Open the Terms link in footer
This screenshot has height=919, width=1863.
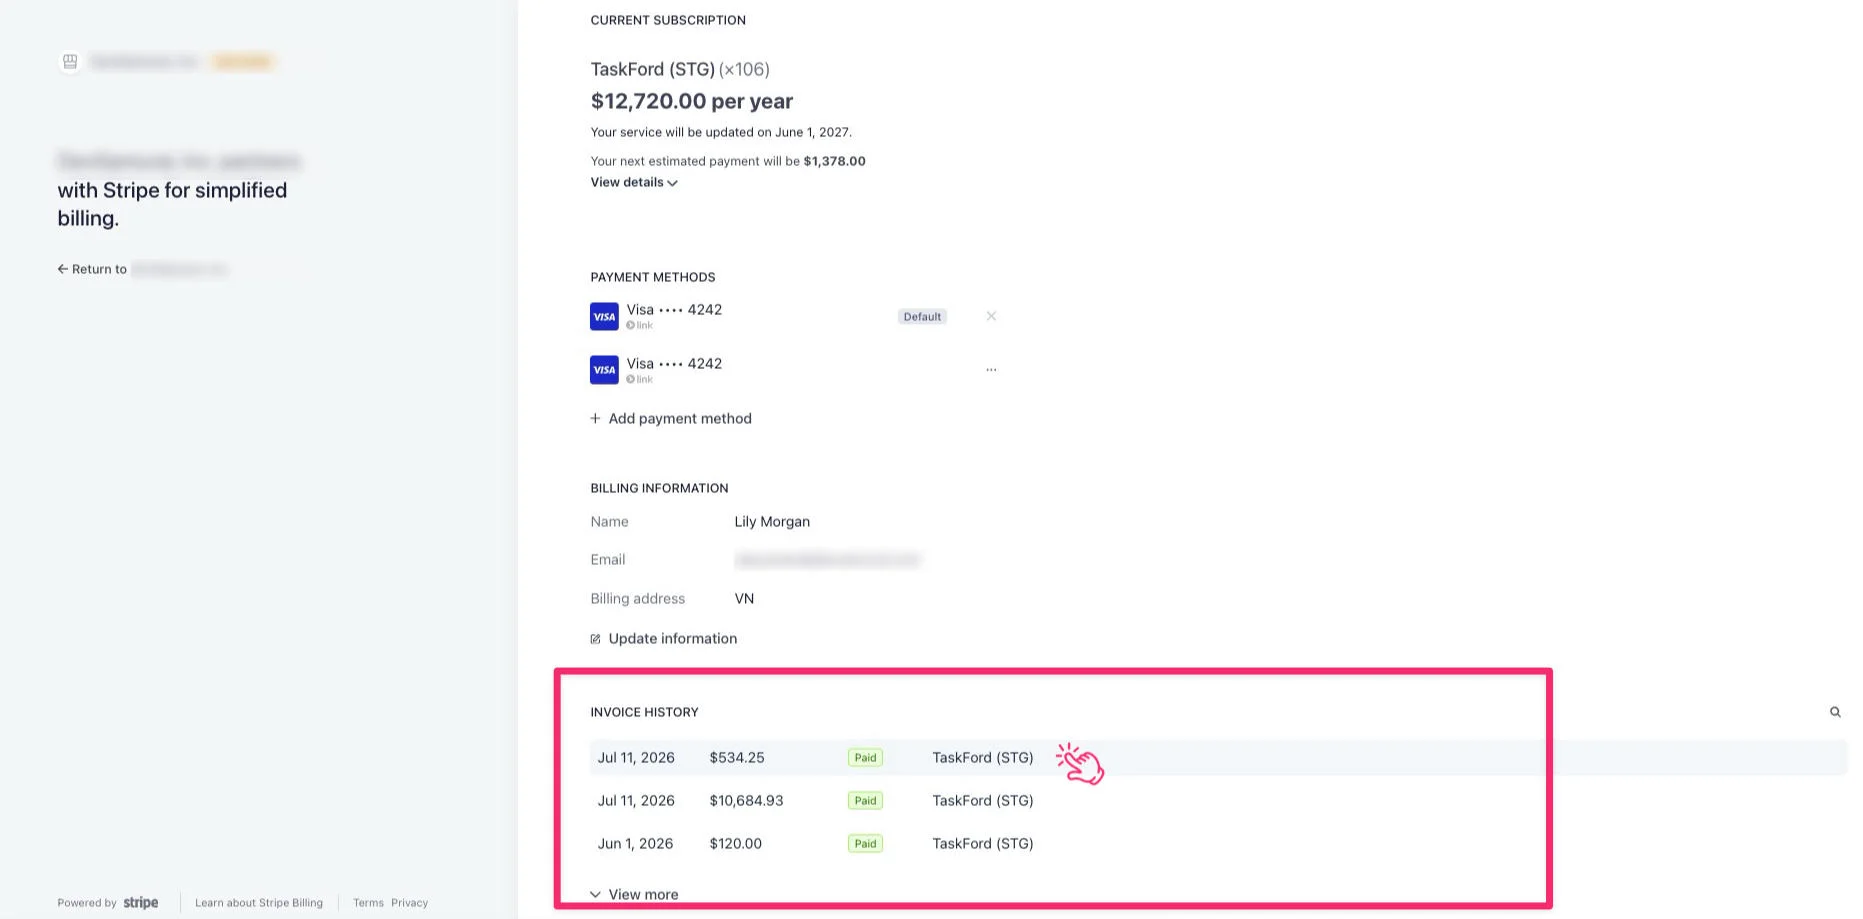368,903
